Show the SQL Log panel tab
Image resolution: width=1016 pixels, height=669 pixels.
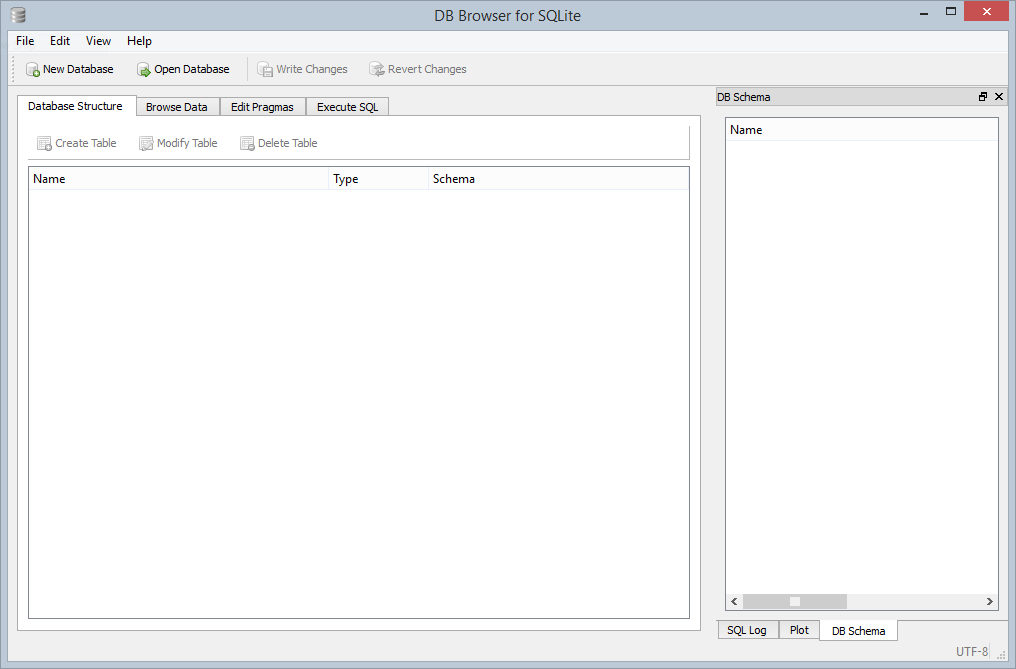pyautogui.click(x=746, y=631)
